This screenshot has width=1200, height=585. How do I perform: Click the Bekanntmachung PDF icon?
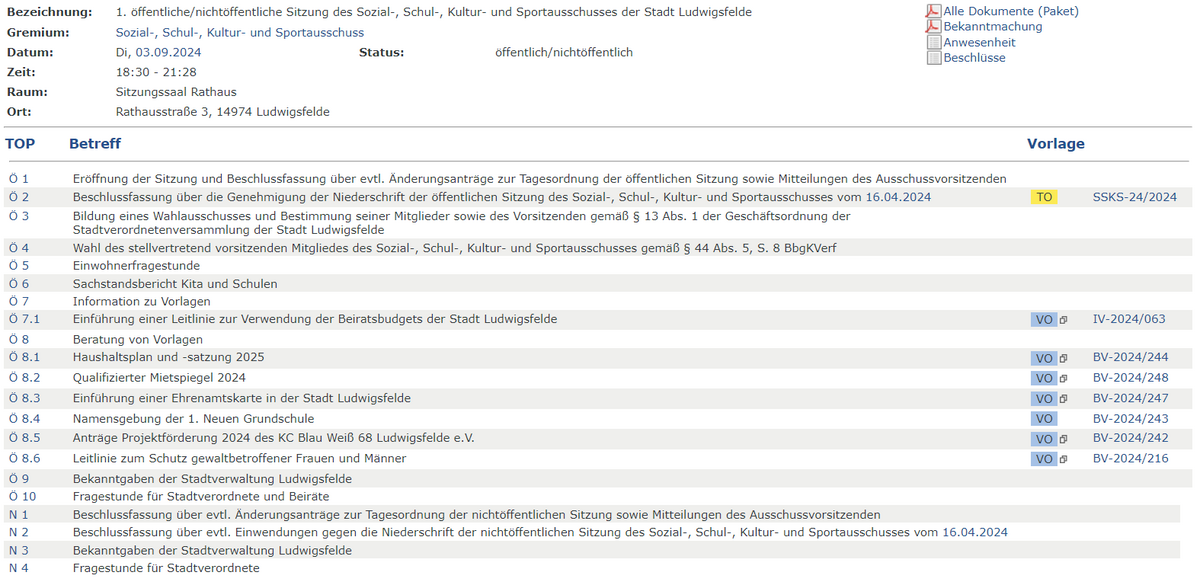pyautogui.click(x=934, y=27)
